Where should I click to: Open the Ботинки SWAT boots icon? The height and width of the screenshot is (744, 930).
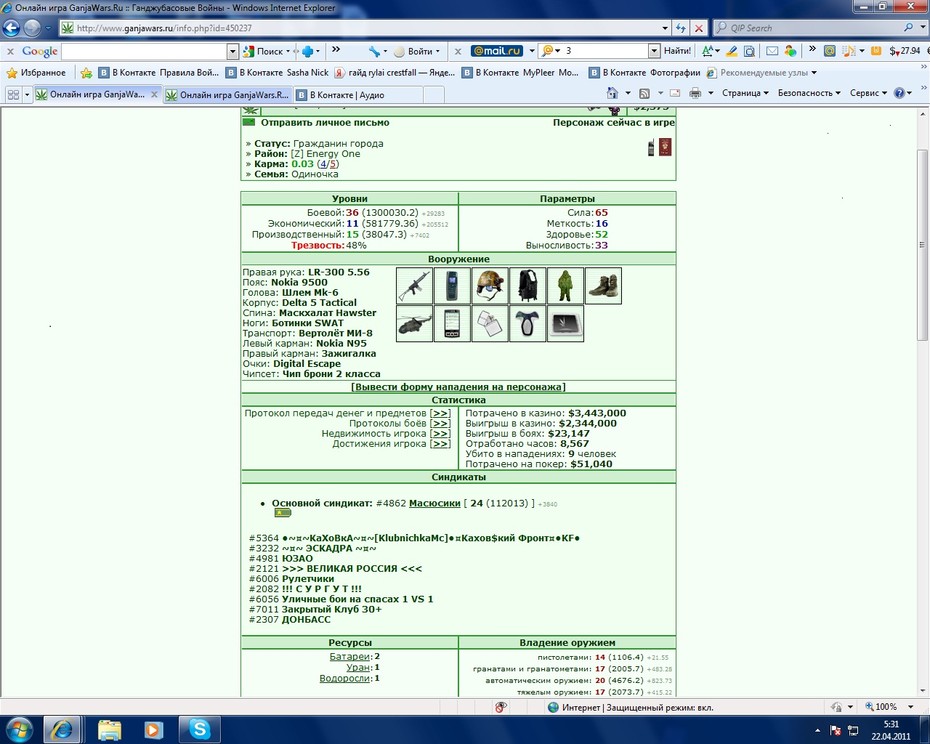(603, 285)
